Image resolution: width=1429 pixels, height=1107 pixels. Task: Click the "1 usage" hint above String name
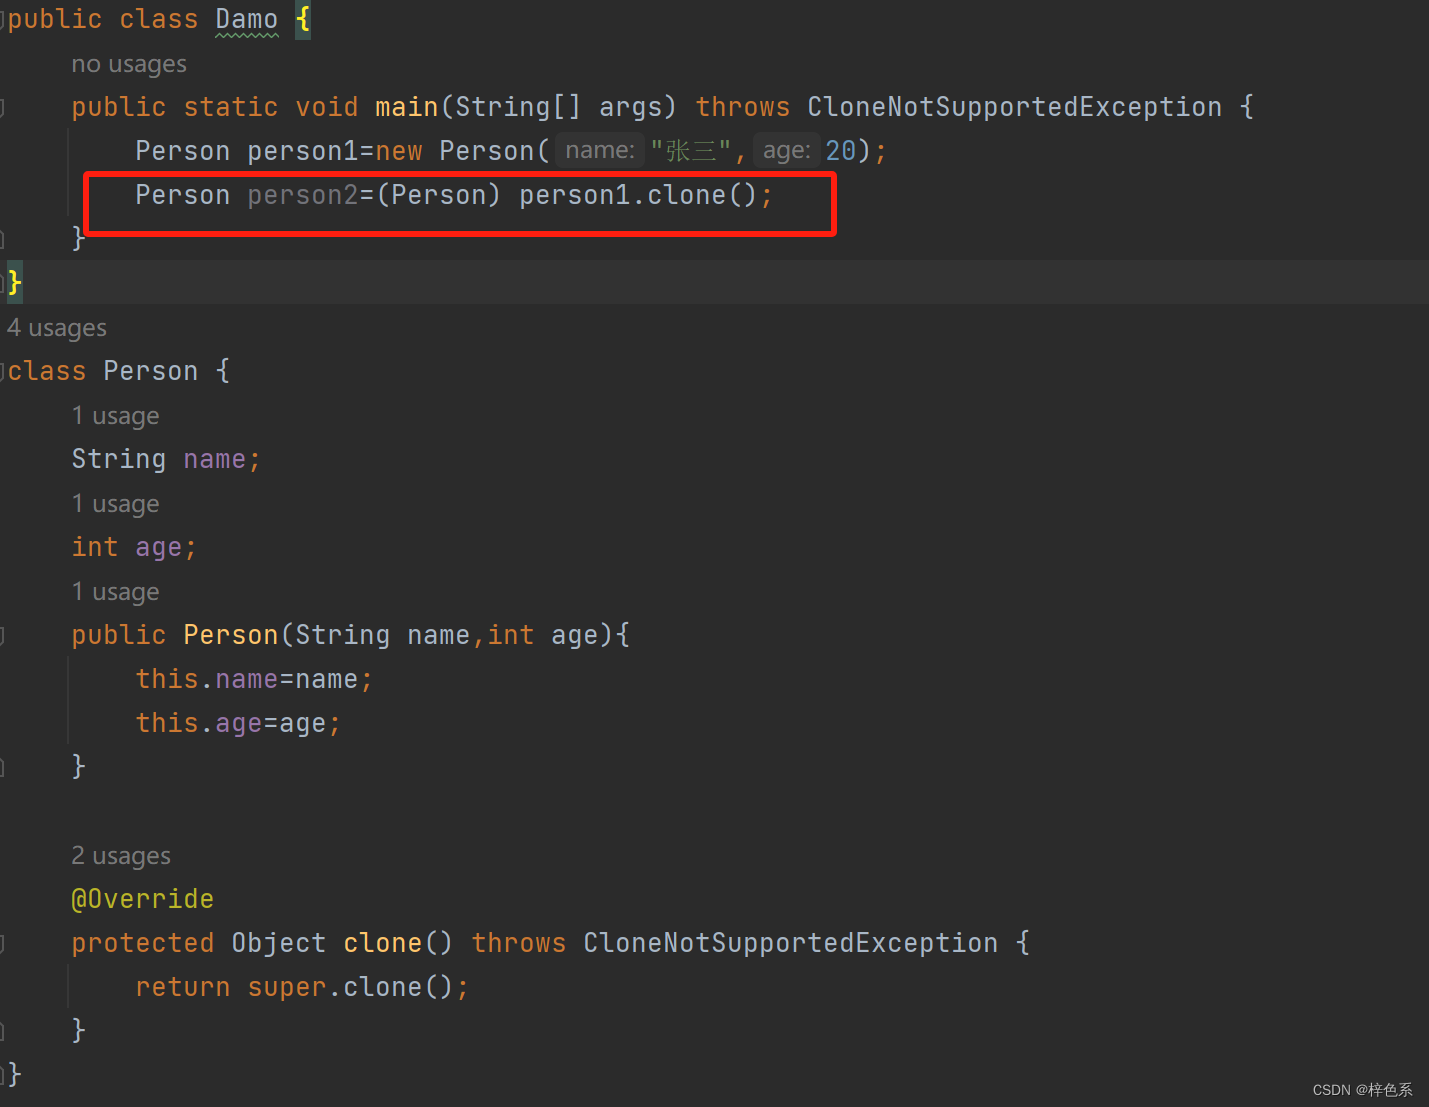coord(115,416)
